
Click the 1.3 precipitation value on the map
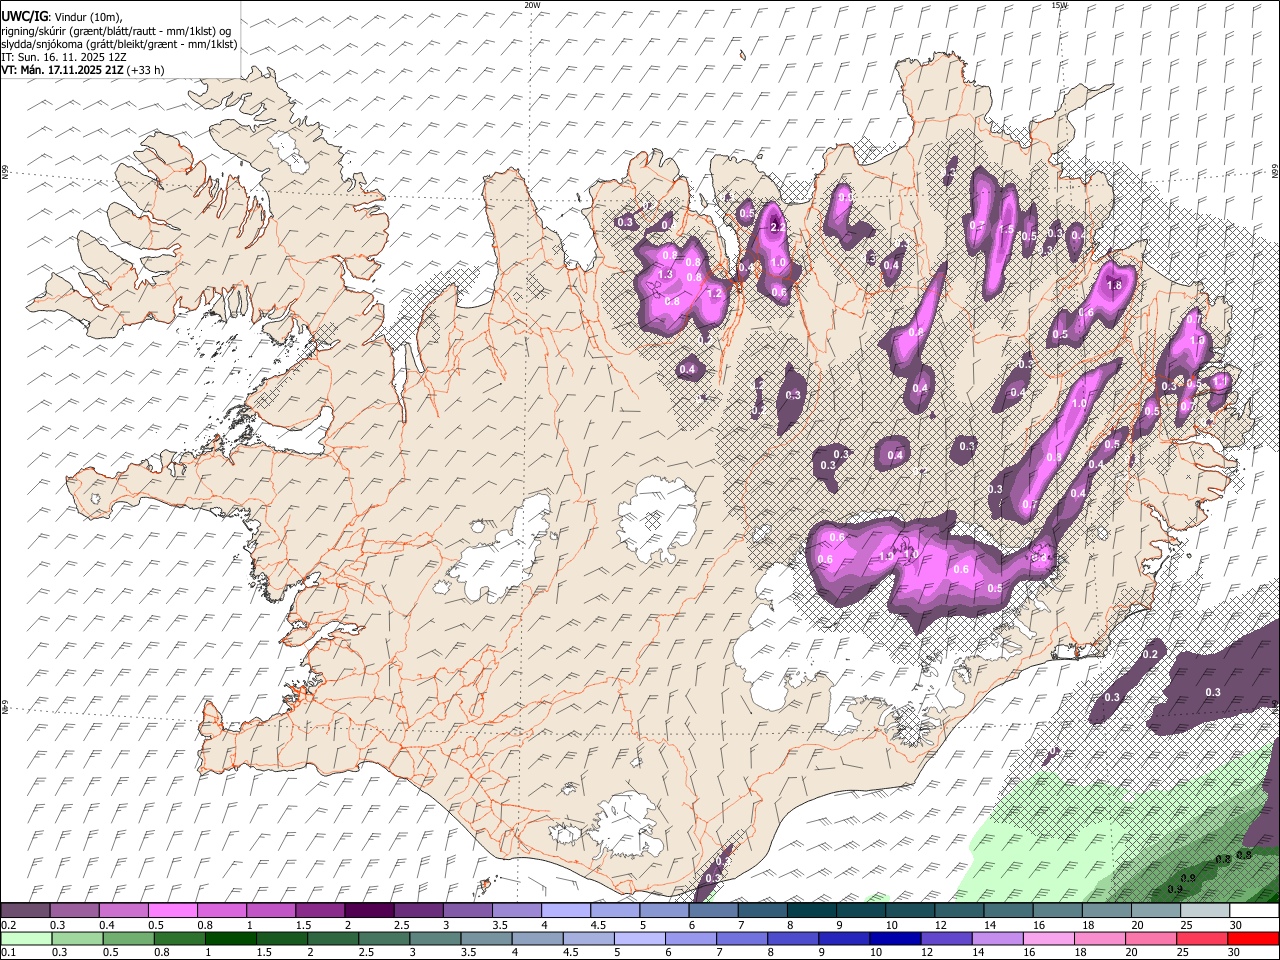[666, 274]
